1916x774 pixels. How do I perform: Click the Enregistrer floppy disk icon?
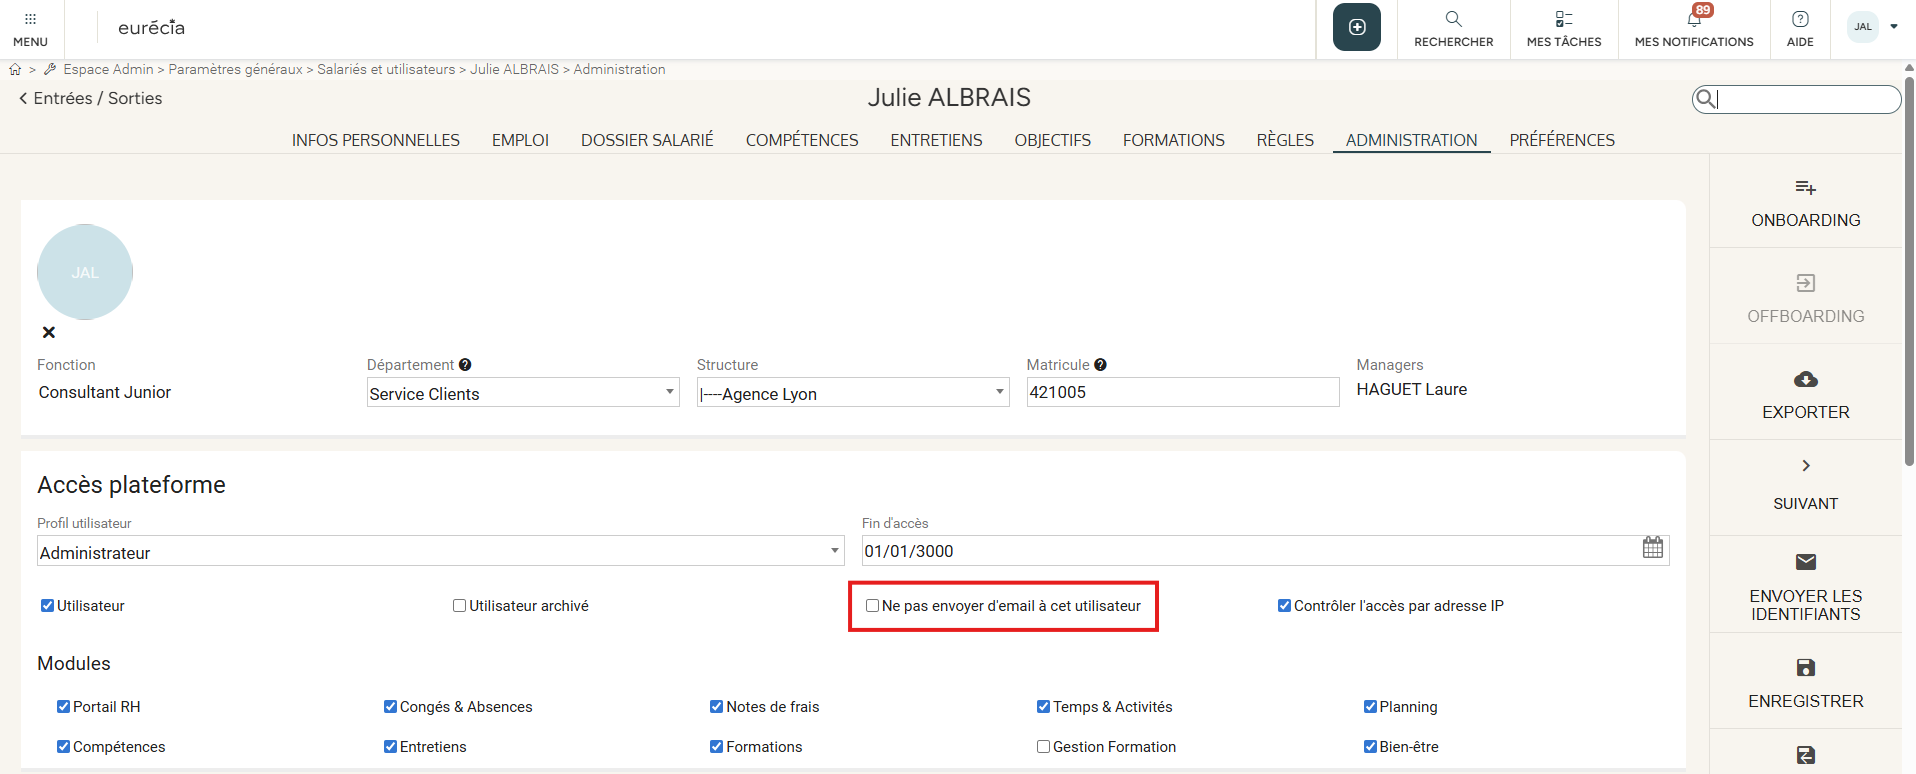click(x=1805, y=668)
